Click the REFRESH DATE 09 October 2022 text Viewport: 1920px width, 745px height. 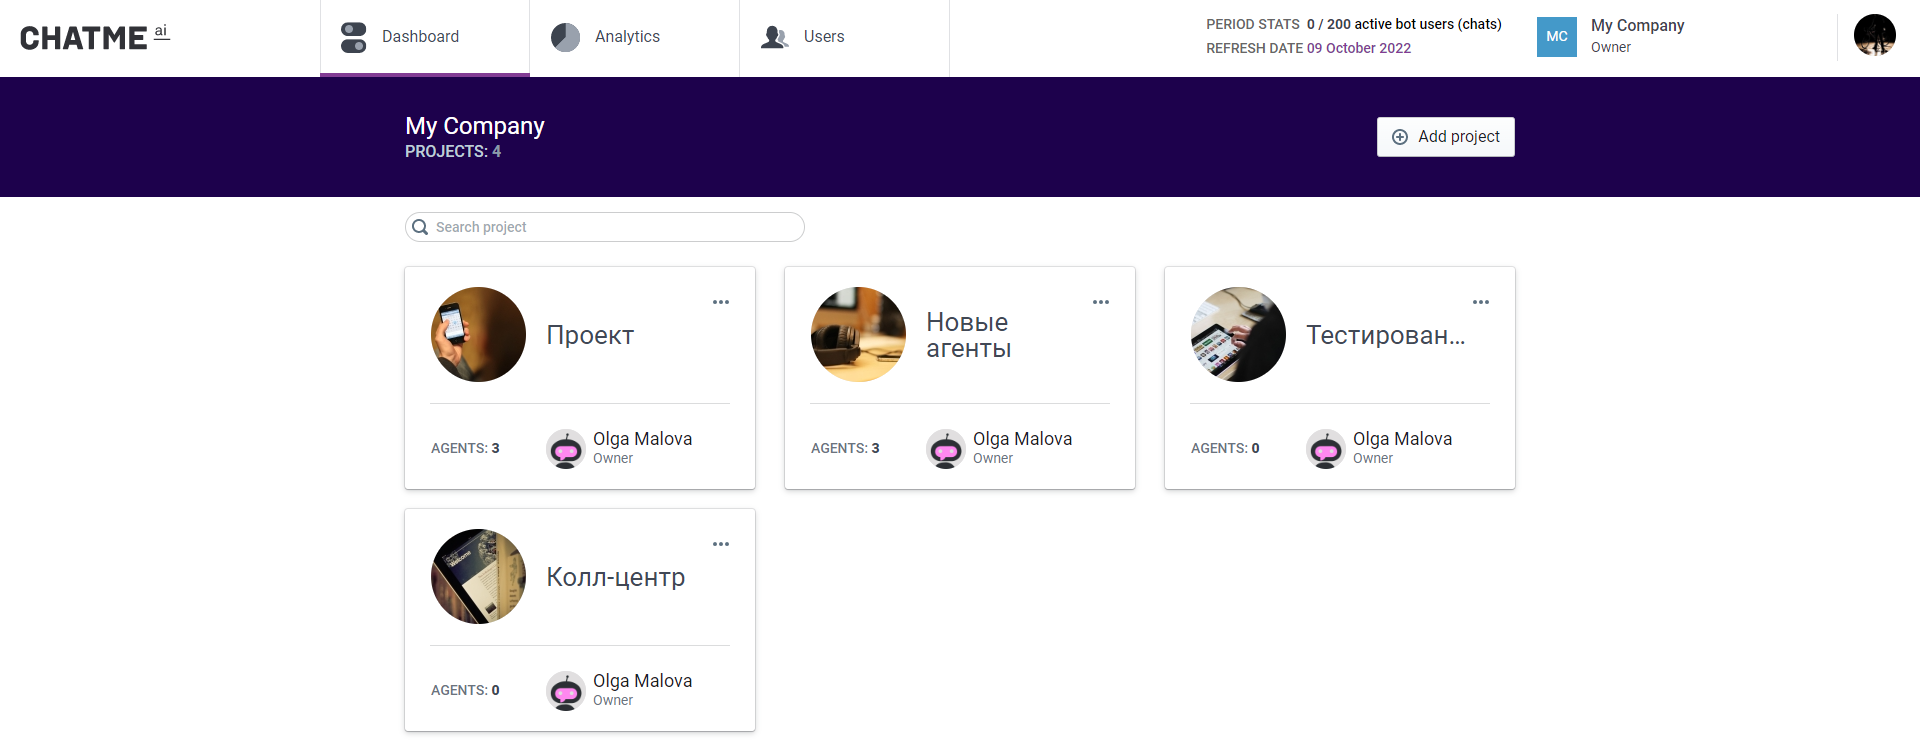coord(1308,48)
